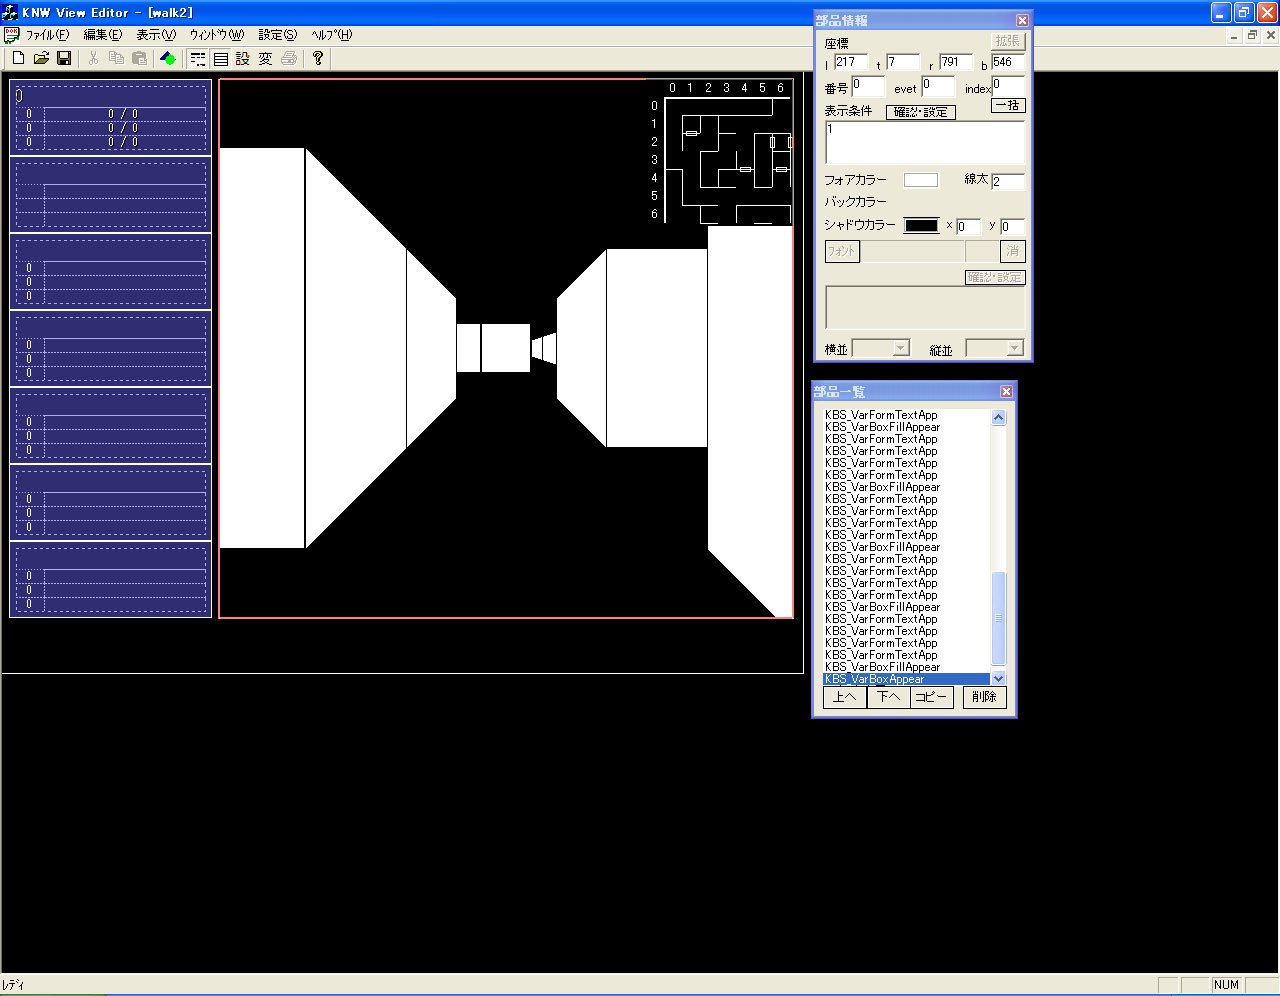This screenshot has height=996, width=1280.
Task: Move part up with 上へ button
Action: pos(844,697)
